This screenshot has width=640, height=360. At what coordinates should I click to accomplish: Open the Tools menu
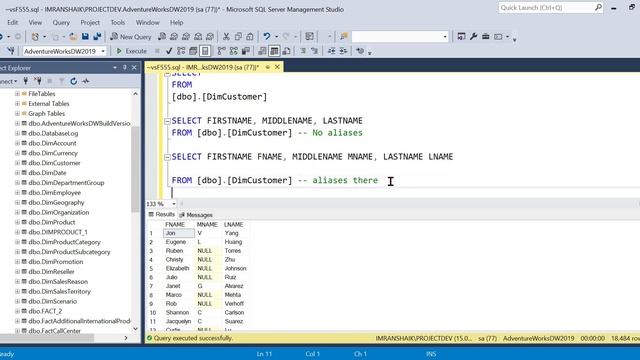coord(118,22)
